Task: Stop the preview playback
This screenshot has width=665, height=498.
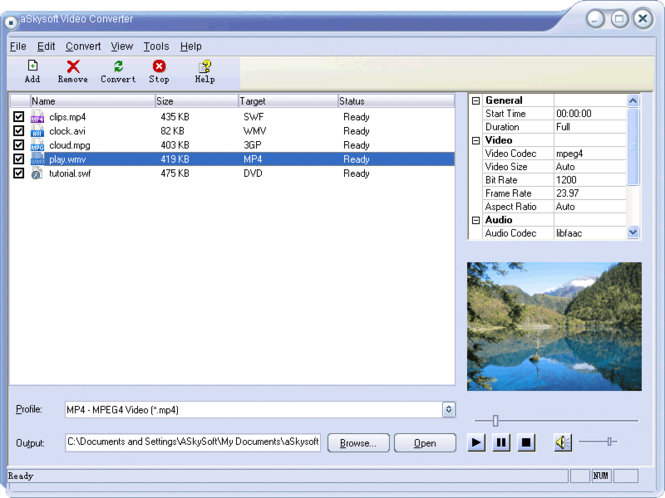Action: click(x=526, y=443)
